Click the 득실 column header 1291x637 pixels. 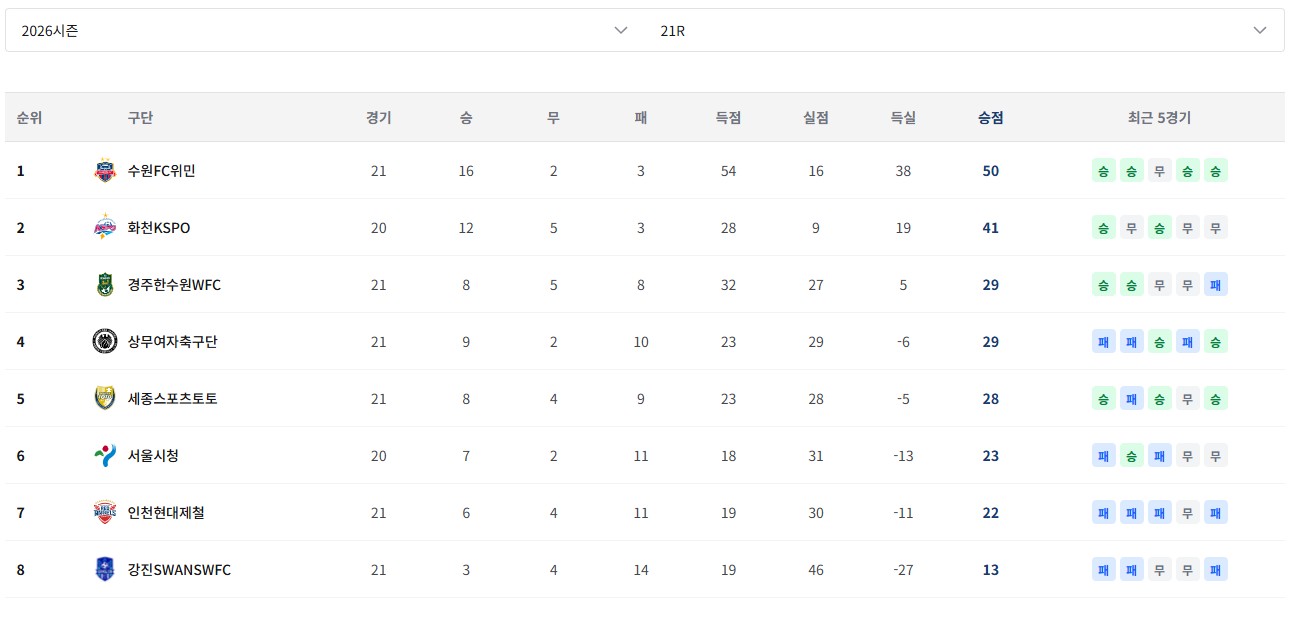[x=903, y=118]
